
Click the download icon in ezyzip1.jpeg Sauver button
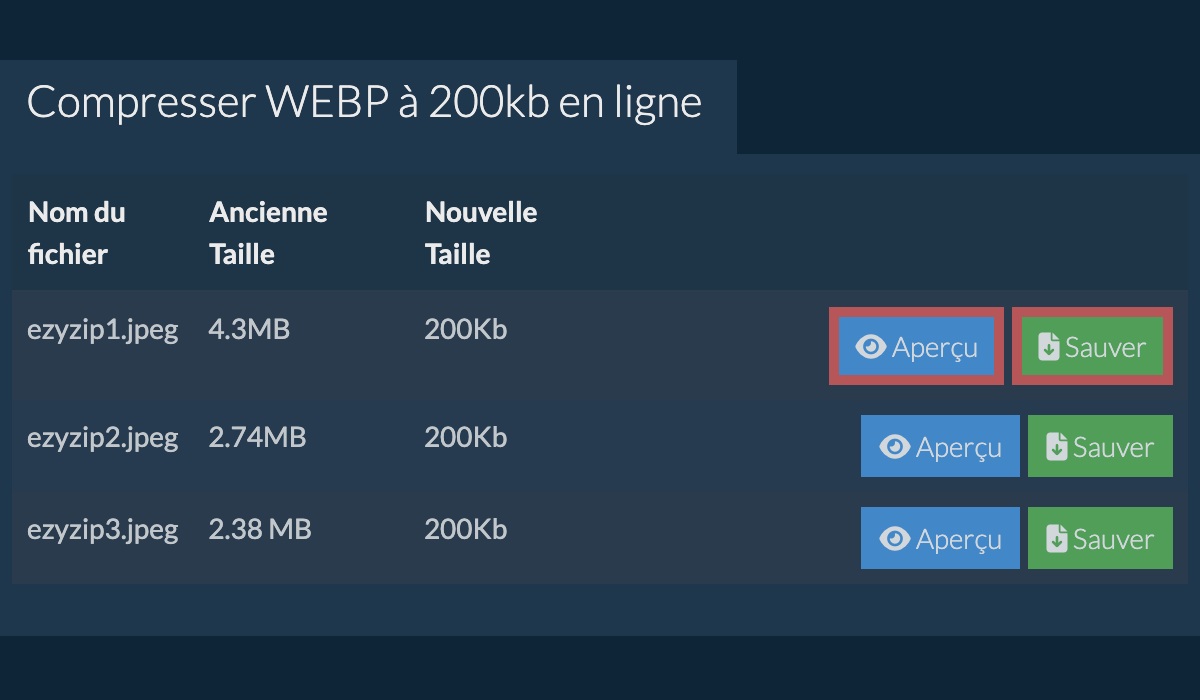[1048, 347]
